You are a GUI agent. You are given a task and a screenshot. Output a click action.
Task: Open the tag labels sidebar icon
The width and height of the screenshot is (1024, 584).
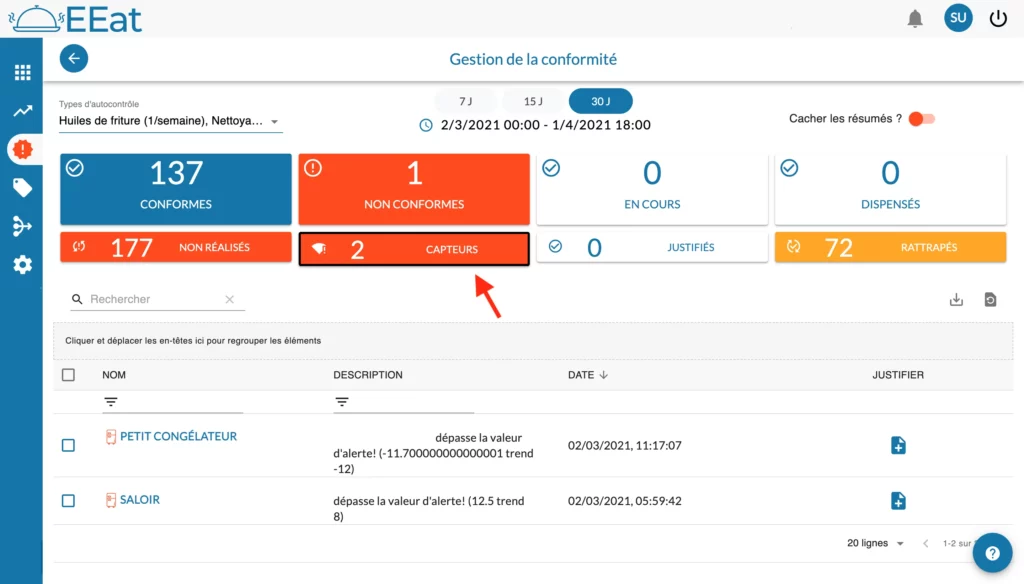click(x=22, y=188)
